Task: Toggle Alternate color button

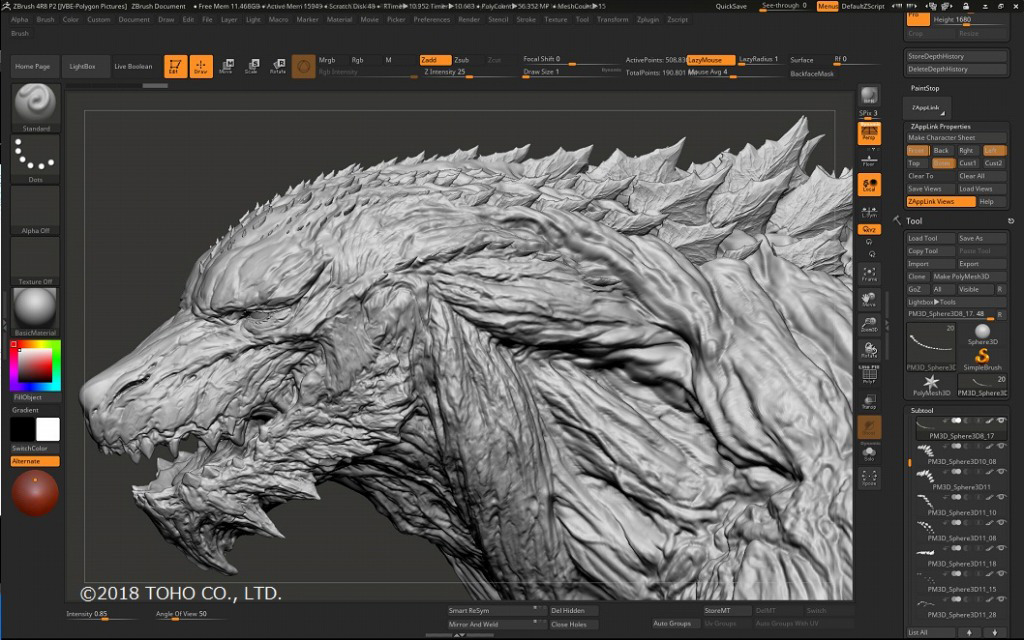Action: click(35, 461)
